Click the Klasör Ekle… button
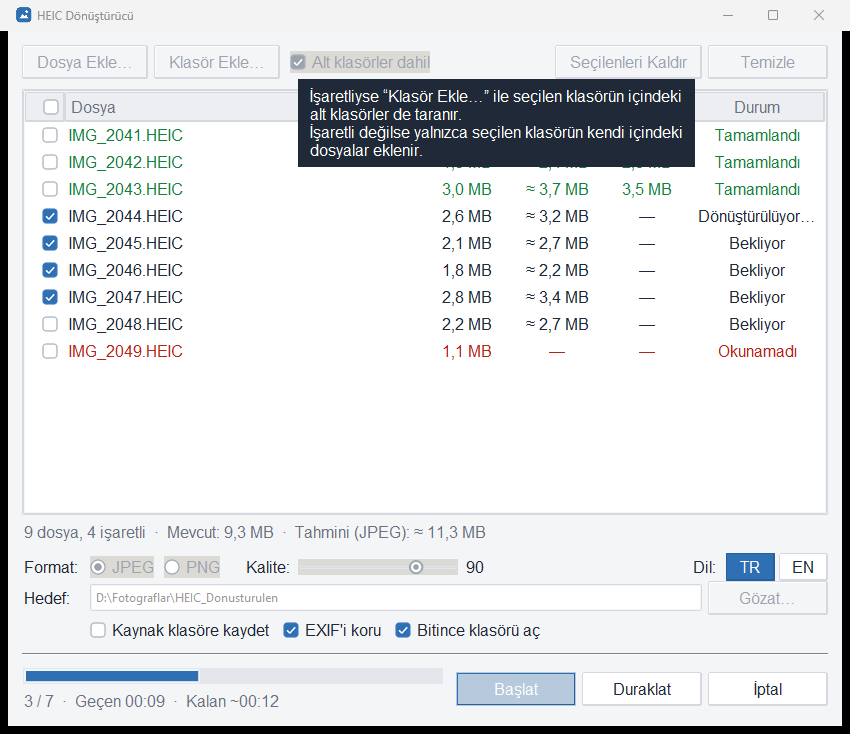 coord(216,62)
